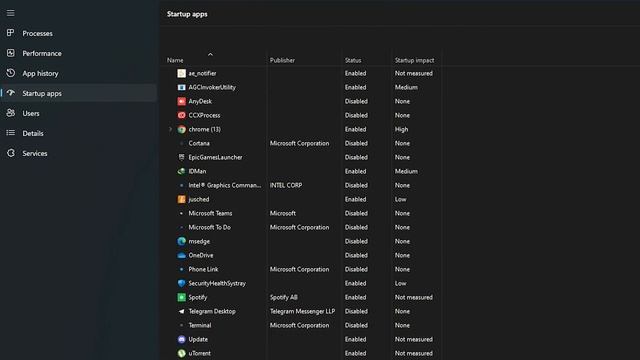Select the Phone Link entry
This screenshot has width=640, height=360.
pos(203,269)
